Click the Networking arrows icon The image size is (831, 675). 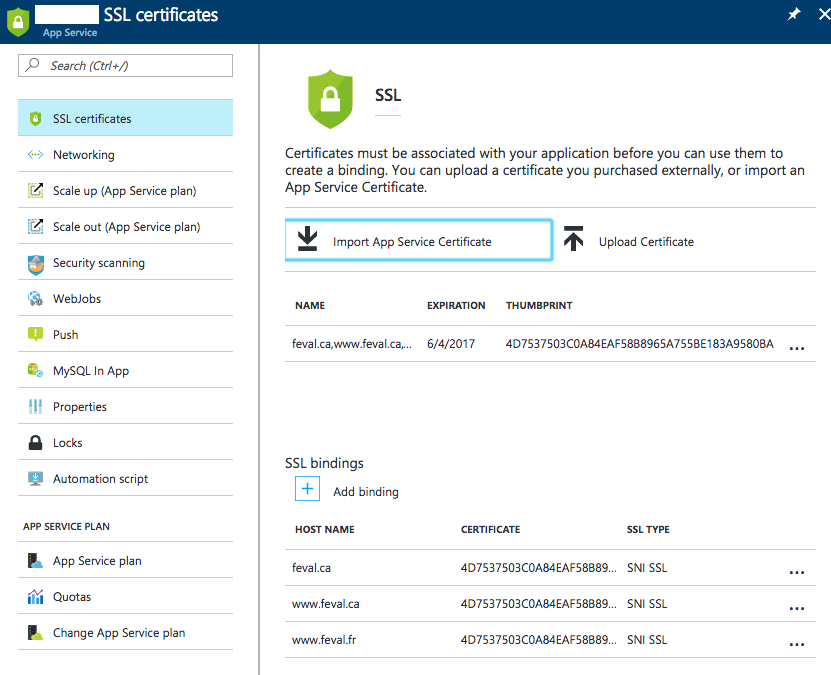pos(36,155)
